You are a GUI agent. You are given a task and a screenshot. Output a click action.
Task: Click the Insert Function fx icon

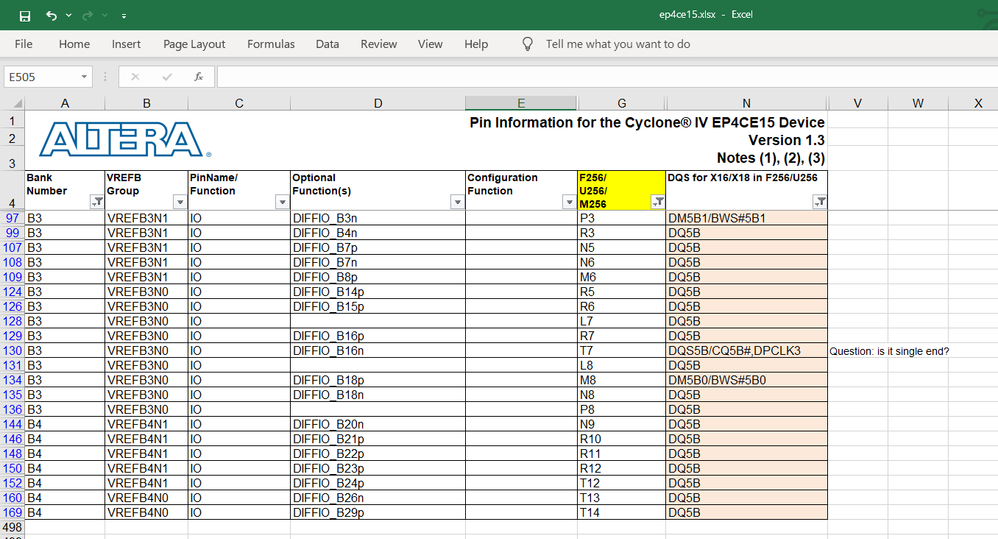pos(198,77)
